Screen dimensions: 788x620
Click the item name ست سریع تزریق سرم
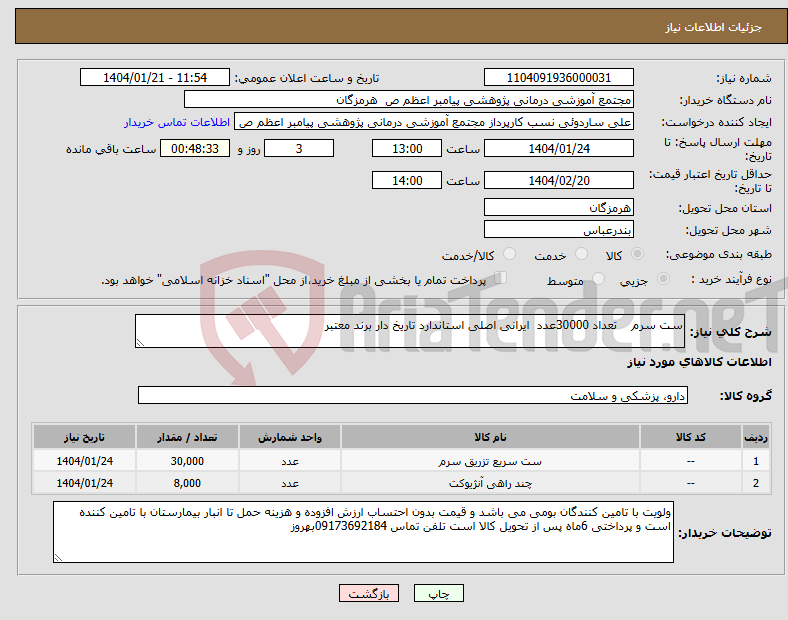point(490,461)
